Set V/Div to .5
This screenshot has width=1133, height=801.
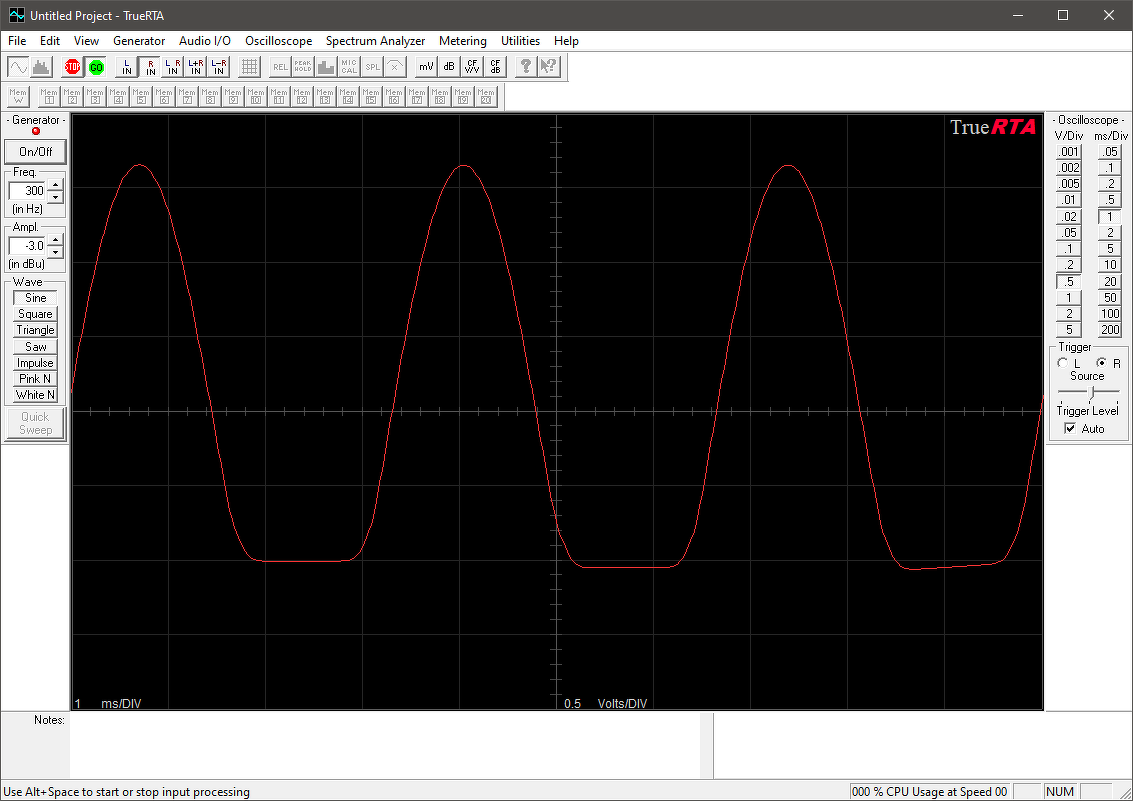coord(1069,282)
